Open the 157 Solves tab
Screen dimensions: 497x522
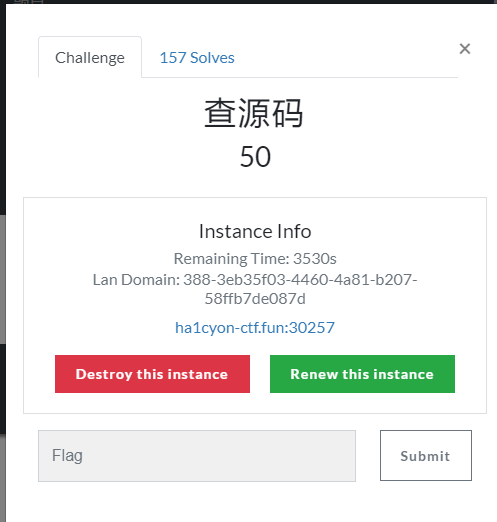click(197, 58)
